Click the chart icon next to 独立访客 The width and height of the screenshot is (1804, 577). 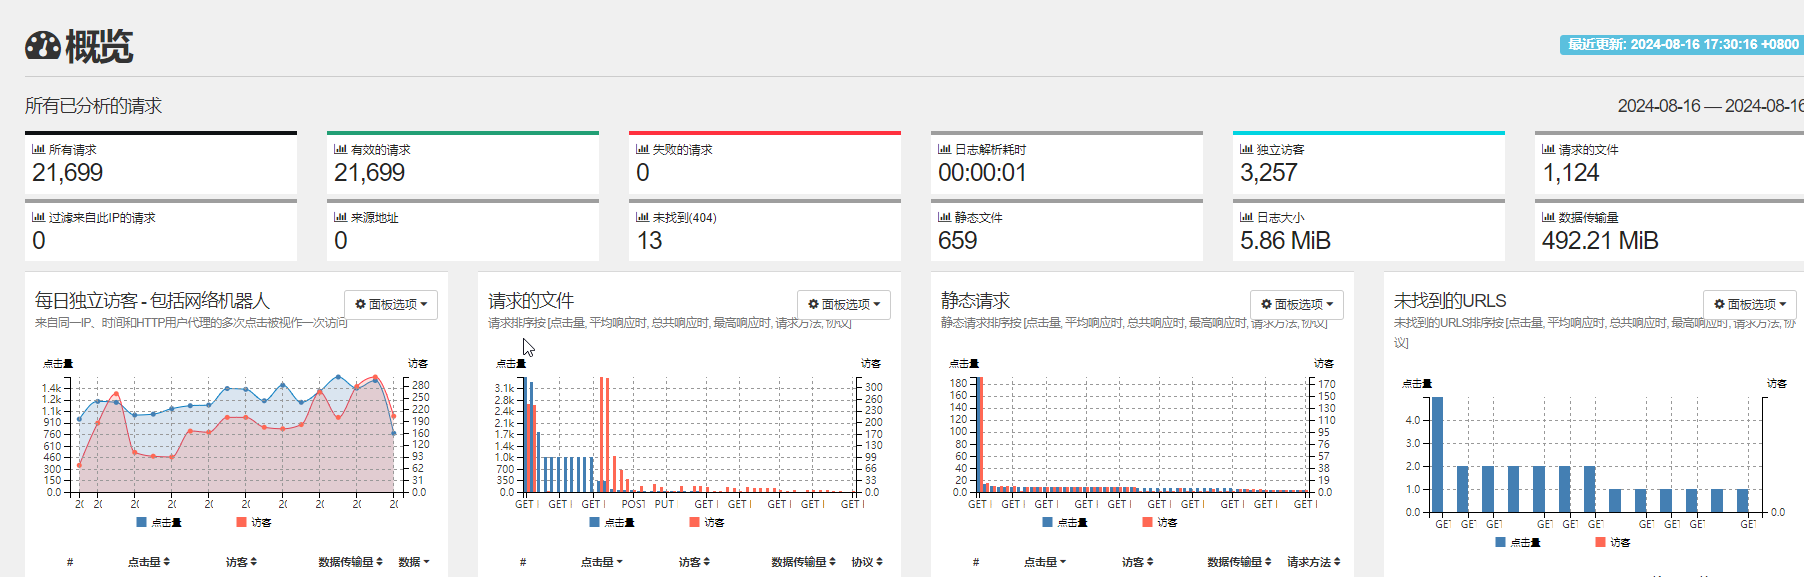coord(1246,149)
